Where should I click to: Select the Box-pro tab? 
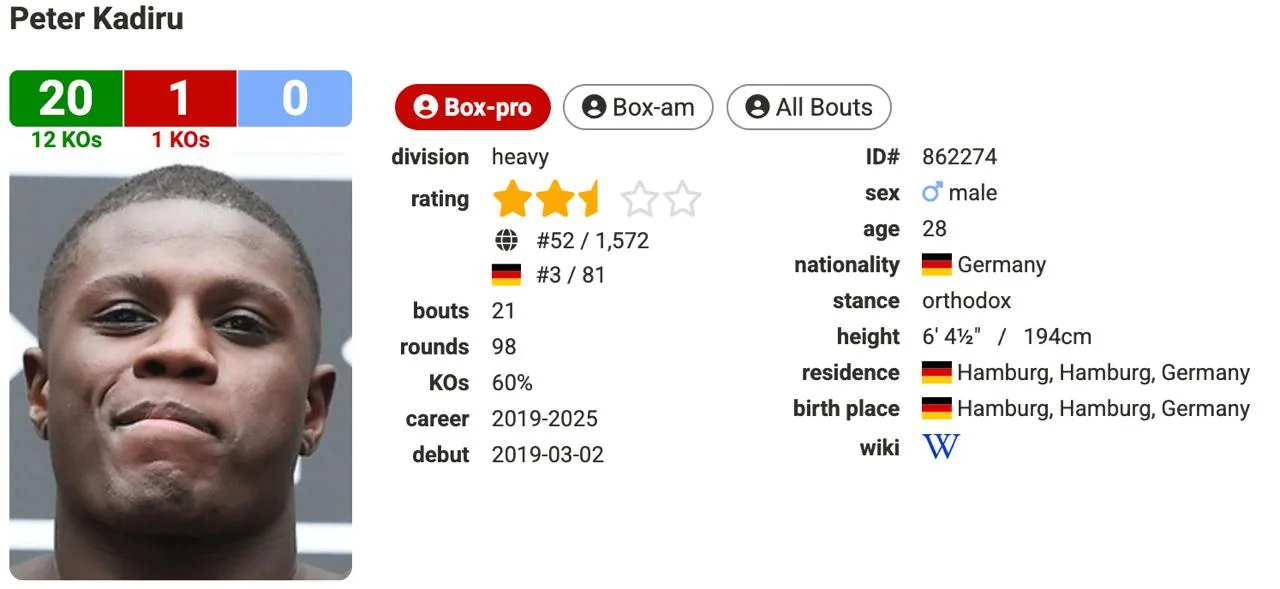click(x=472, y=107)
